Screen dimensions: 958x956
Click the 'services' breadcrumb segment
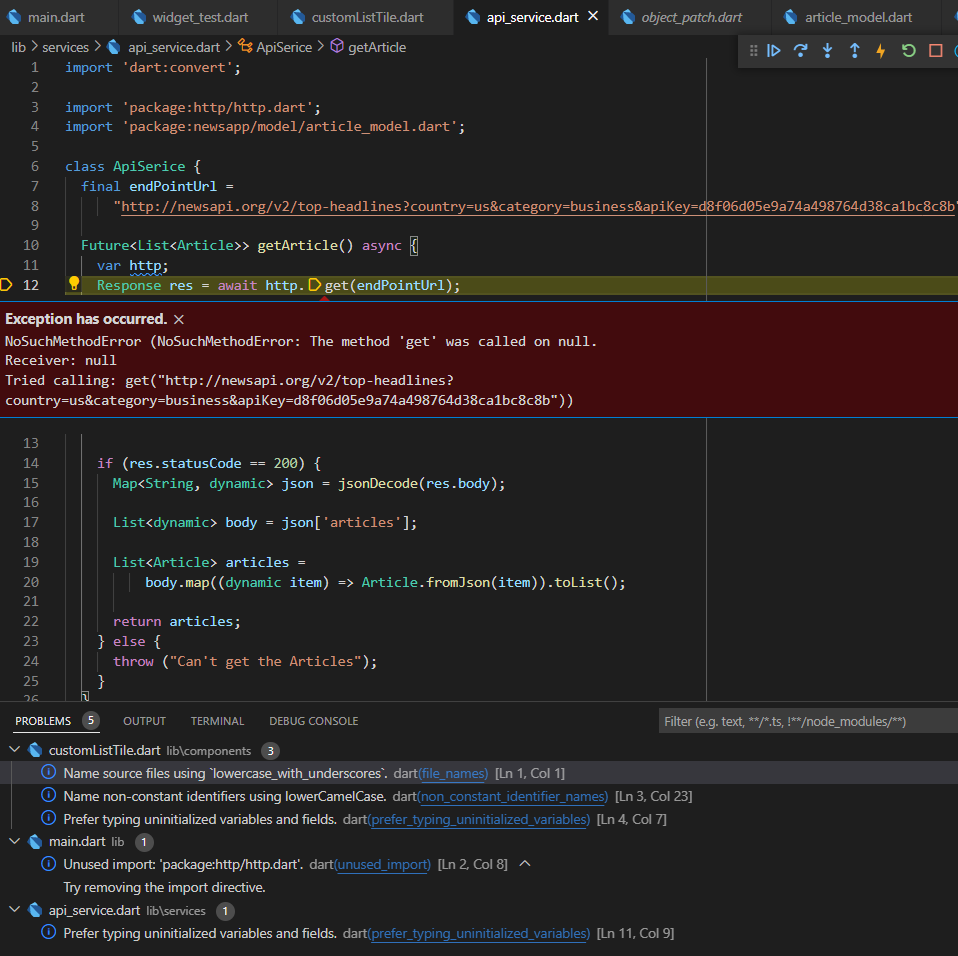65,47
